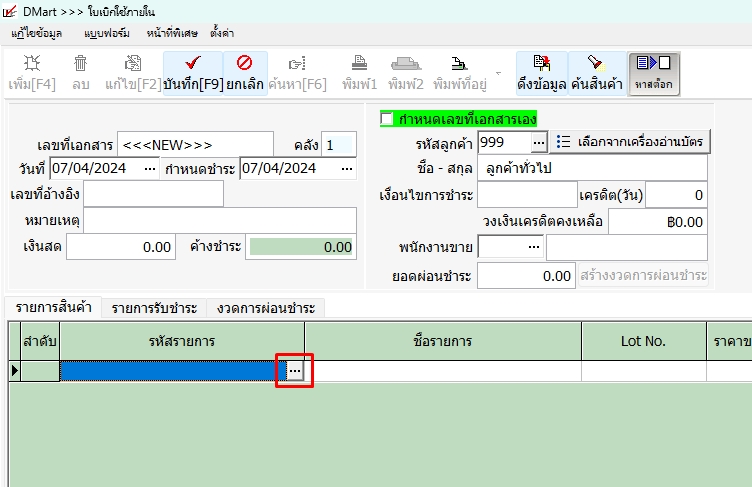
Task: Open the ตั้งค่า menu
Action: (x=222, y=33)
